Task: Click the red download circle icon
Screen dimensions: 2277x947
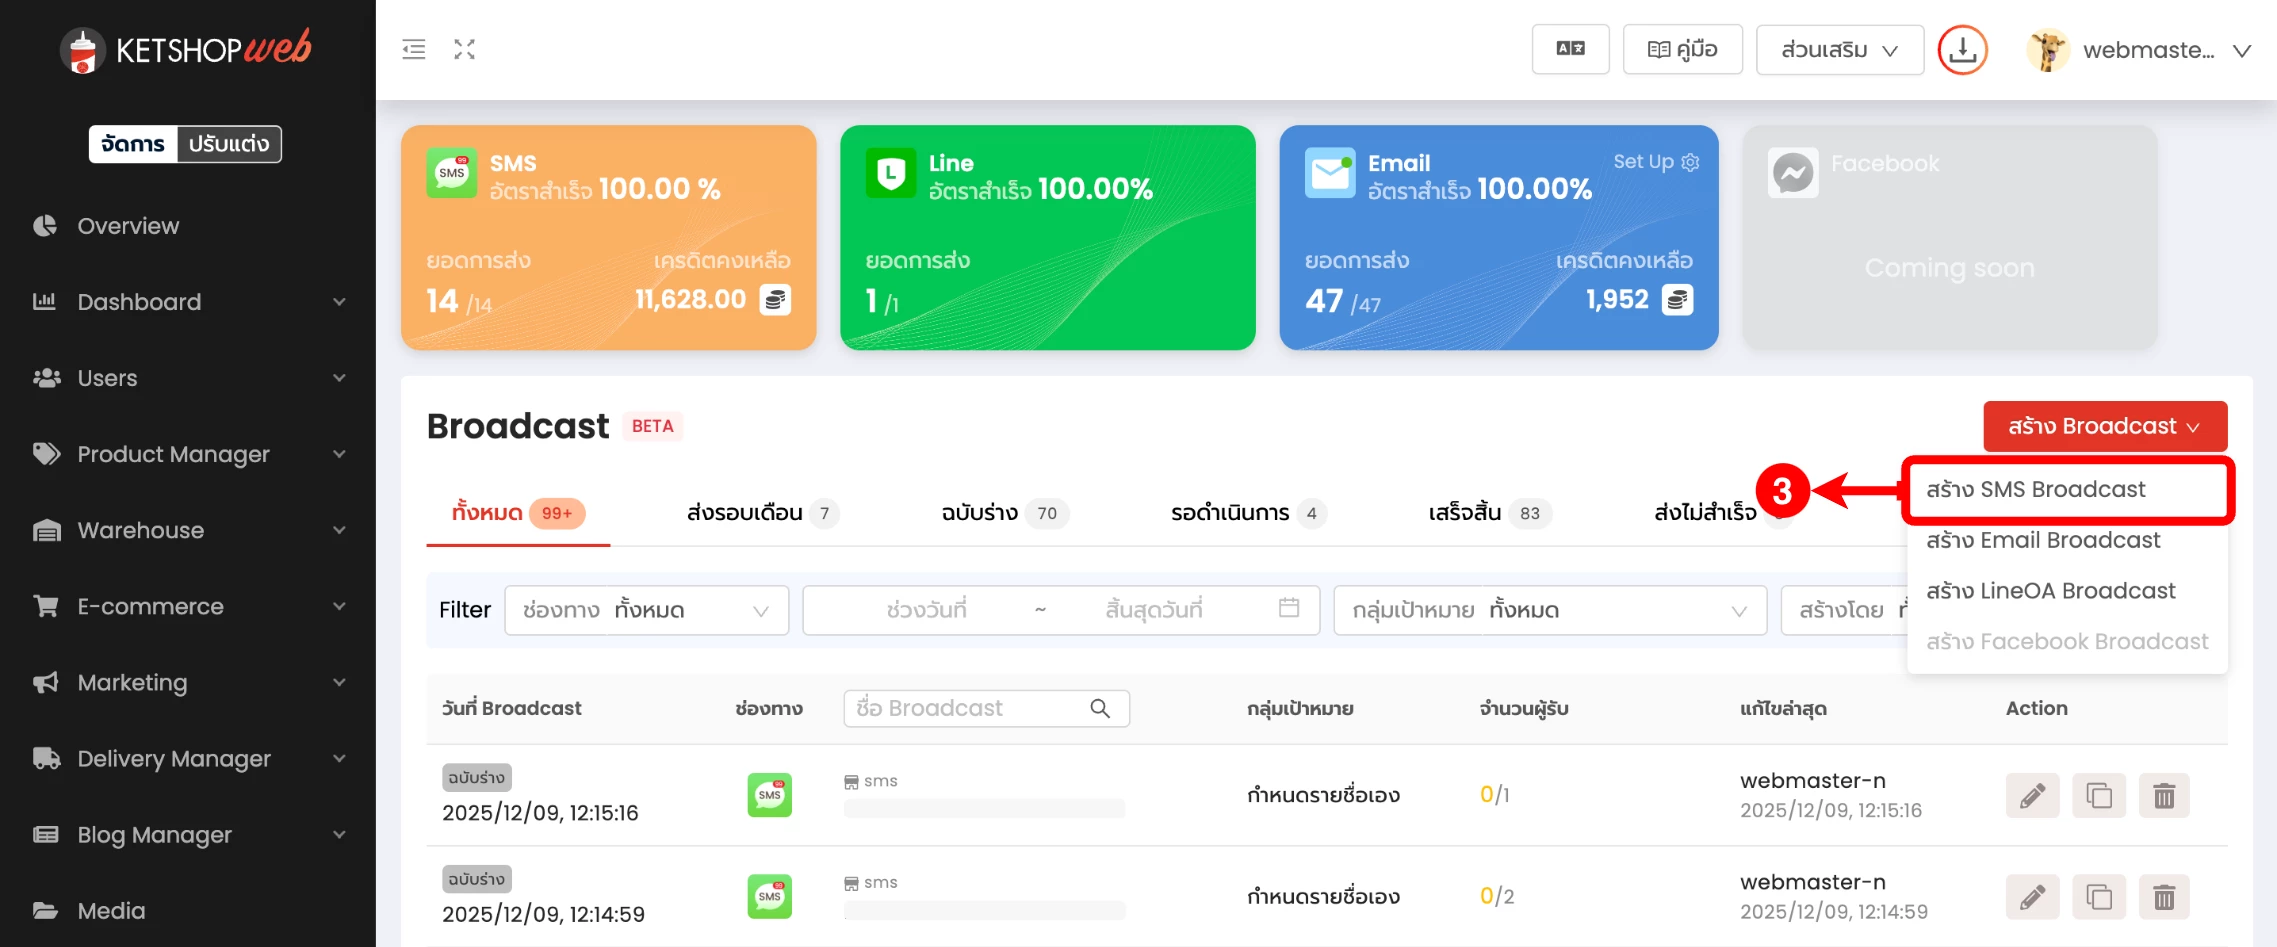Action: coord(1962,50)
